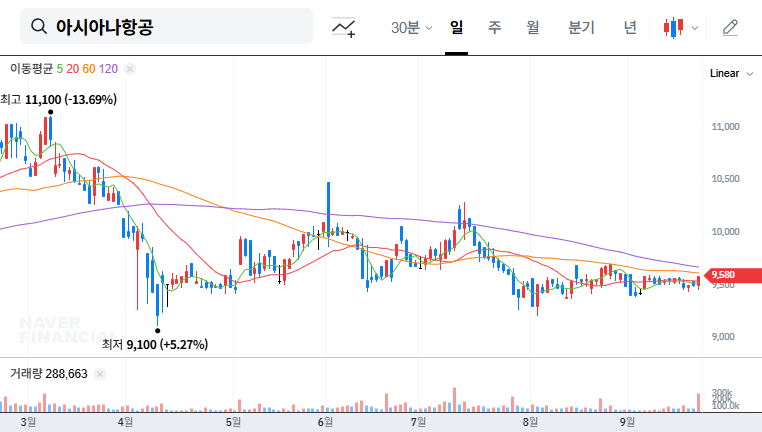Click the 8월 date axis label
Screen dimensions: 762x432
pos(531,422)
